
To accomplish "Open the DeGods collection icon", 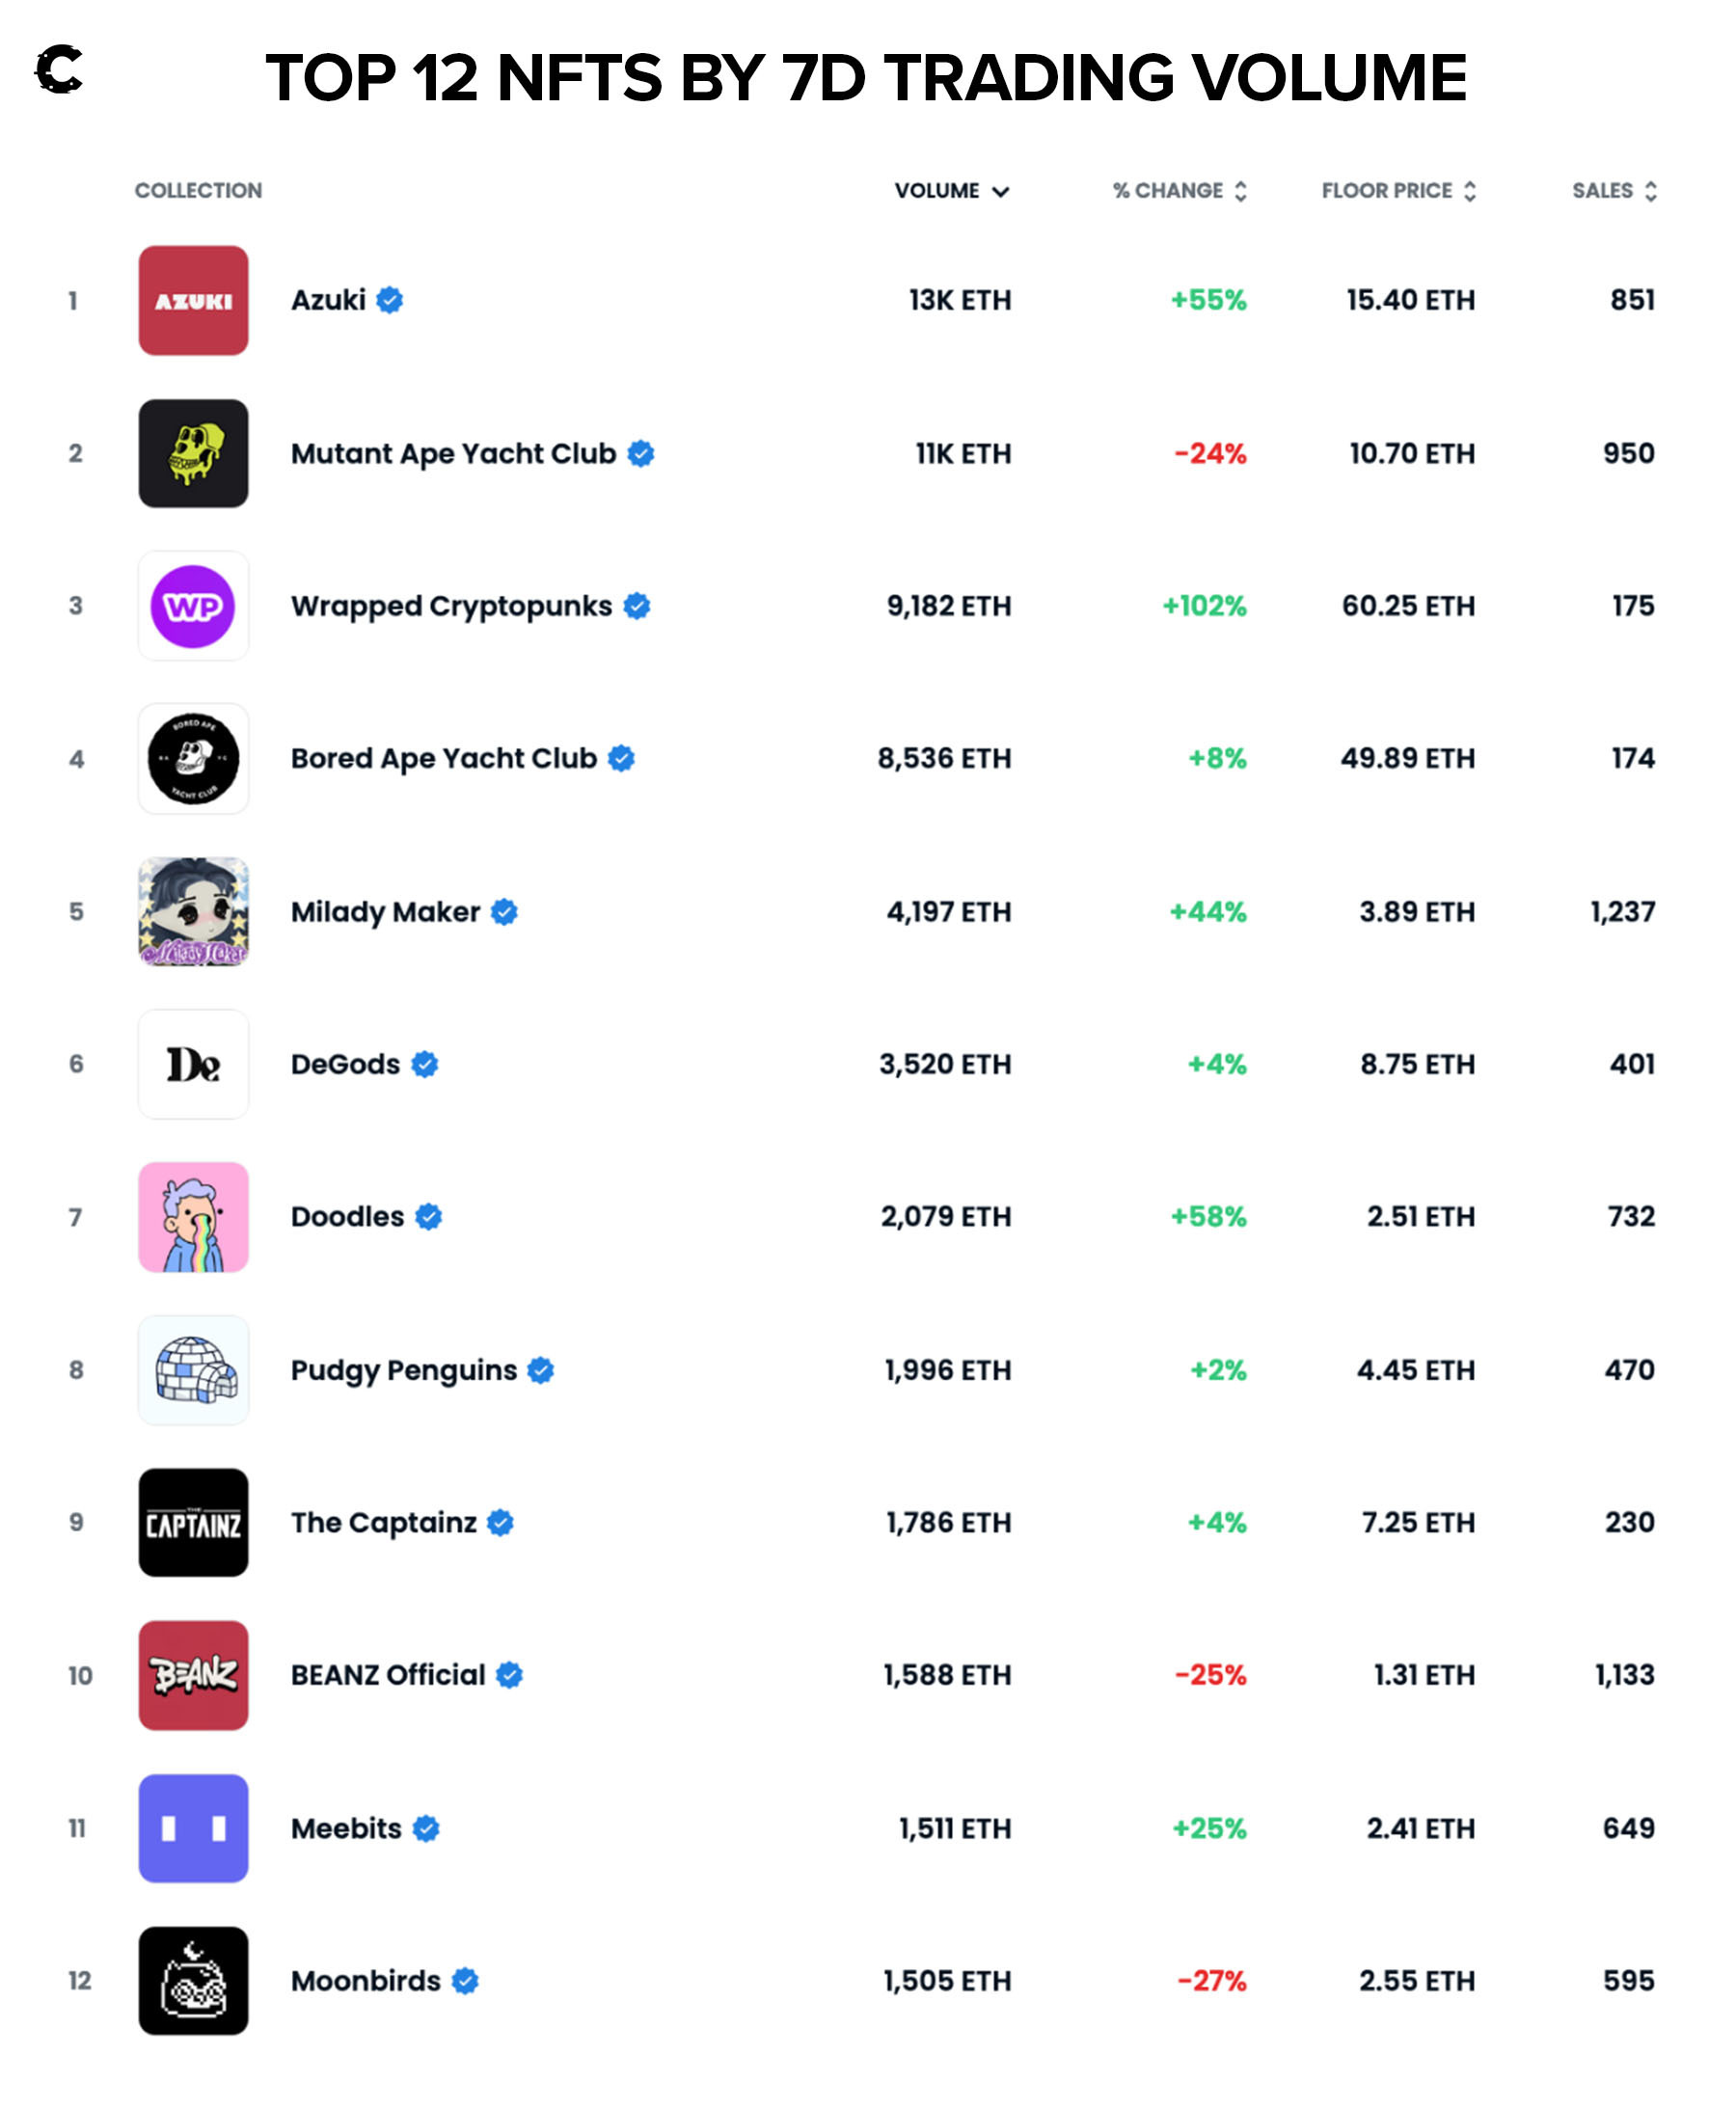I will coord(193,1064).
